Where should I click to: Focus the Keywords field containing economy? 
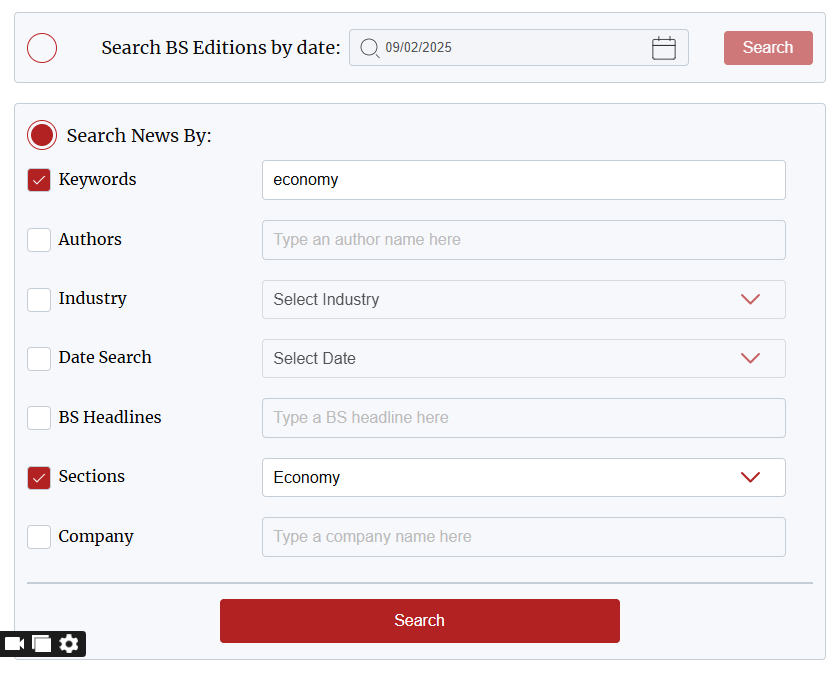(523, 180)
